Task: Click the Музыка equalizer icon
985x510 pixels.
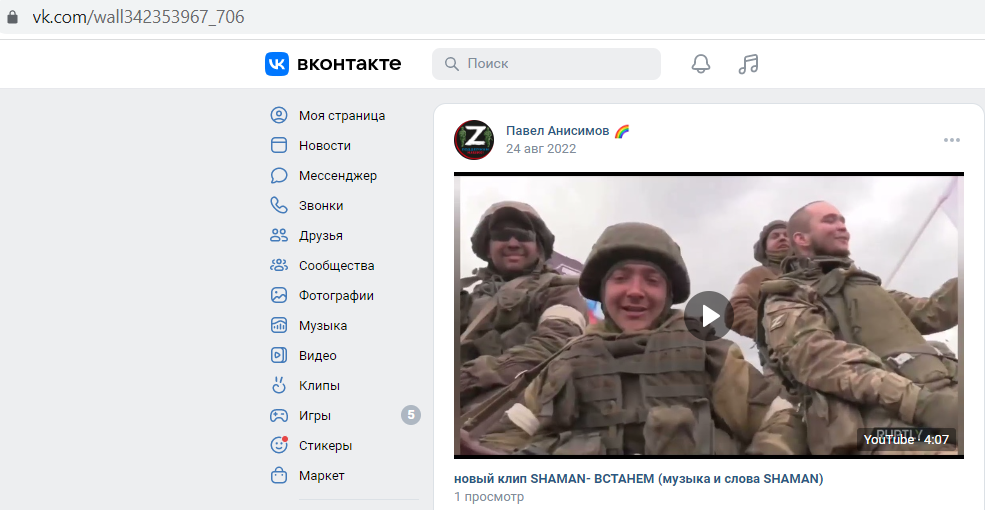Action: (278, 325)
